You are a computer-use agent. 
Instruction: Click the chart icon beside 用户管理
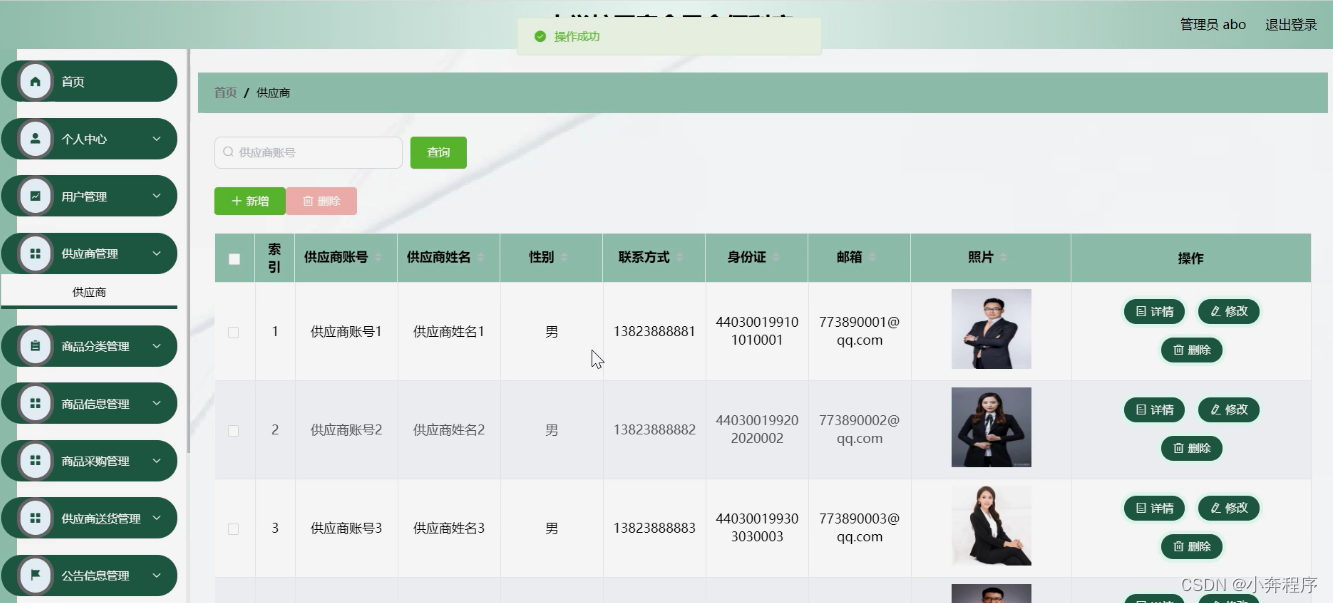36,196
